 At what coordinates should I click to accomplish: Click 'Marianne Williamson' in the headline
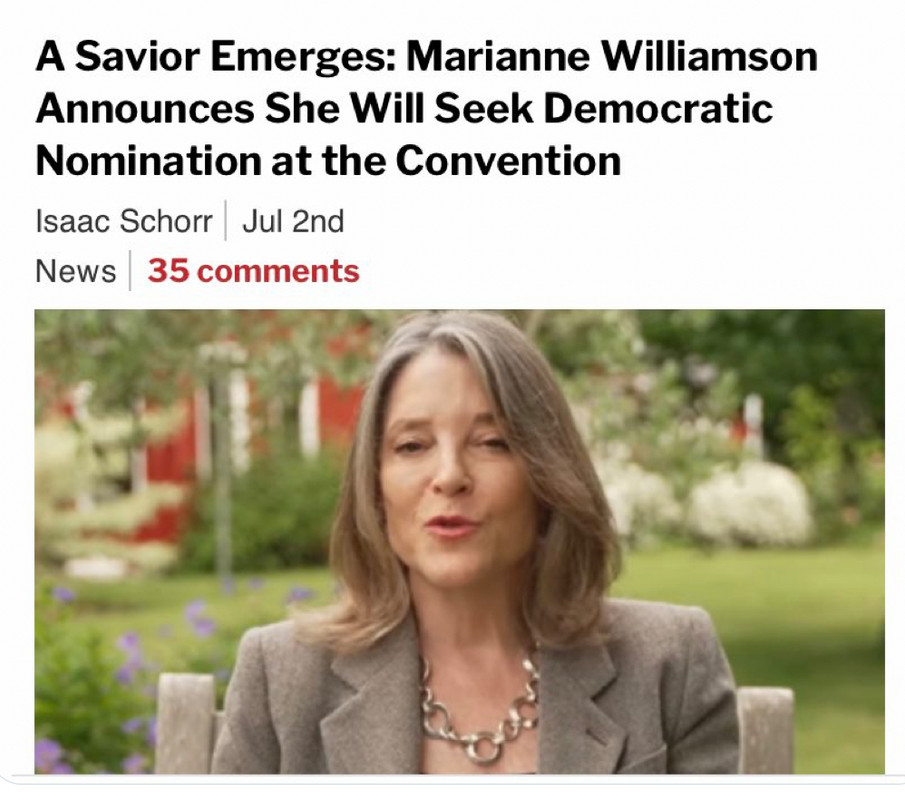pyautogui.click(x=612, y=57)
